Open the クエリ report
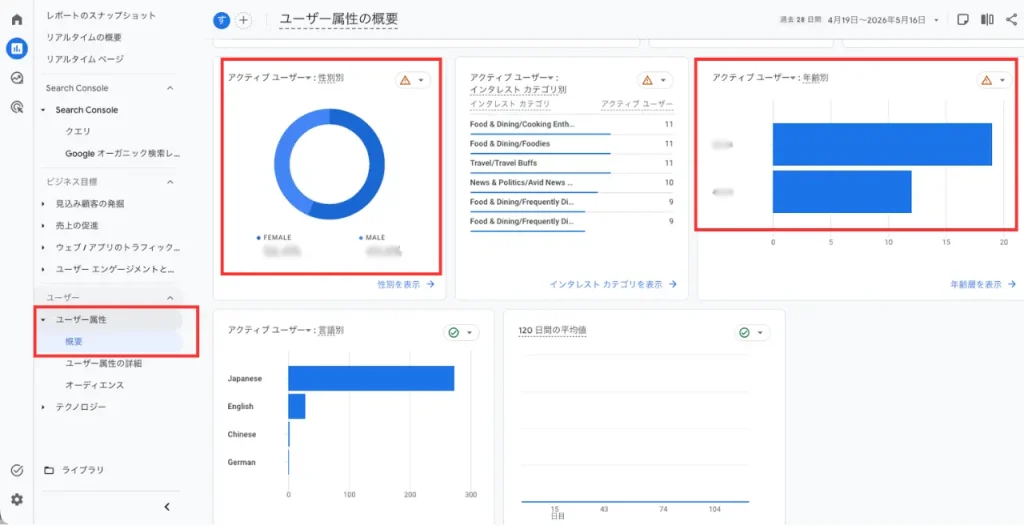The height and width of the screenshot is (526, 1024). pyautogui.click(x=78, y=131)
